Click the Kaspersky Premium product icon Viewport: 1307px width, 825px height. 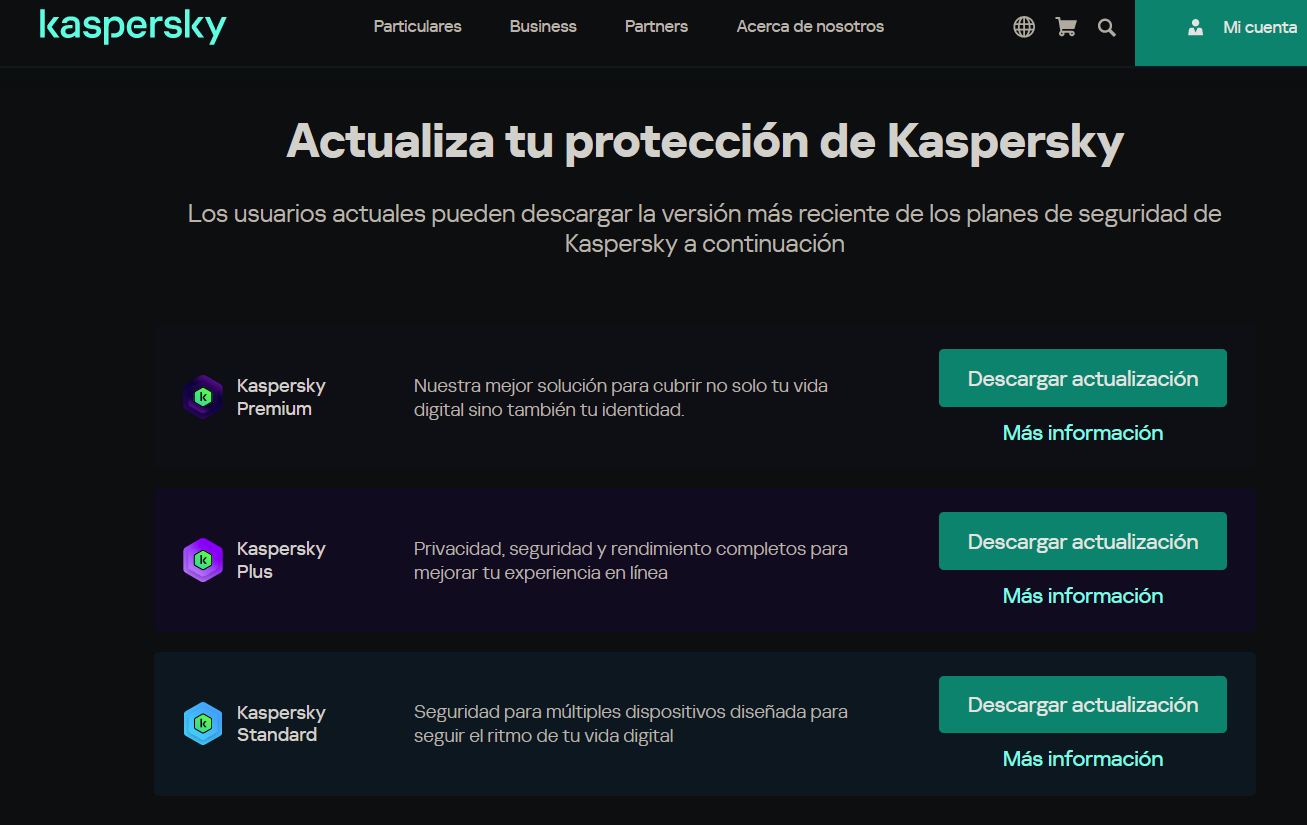click(203, 397)
